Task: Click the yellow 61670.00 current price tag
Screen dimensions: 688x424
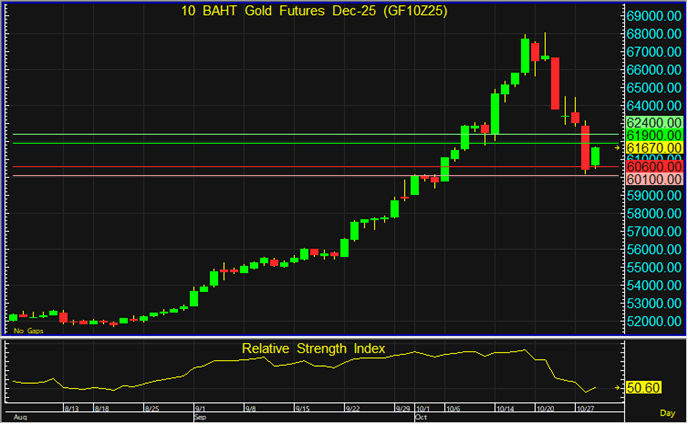Action: pos(653,148)
